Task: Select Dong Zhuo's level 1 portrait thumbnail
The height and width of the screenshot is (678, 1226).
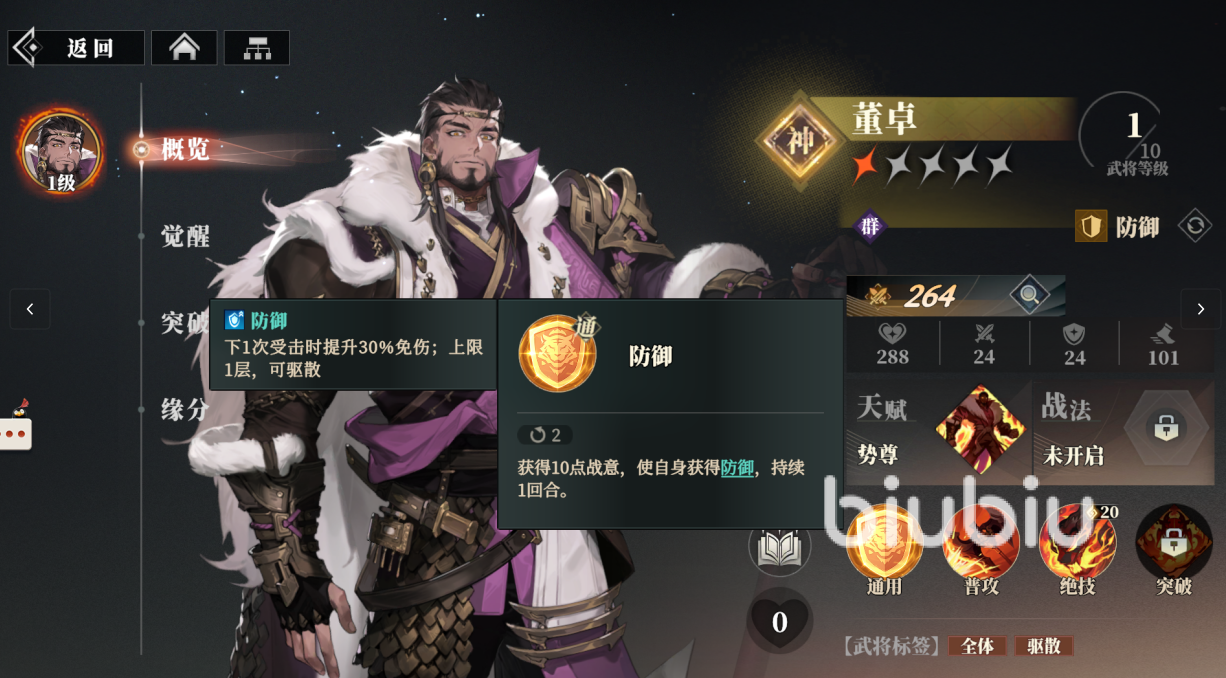Action: coord(61,152)
